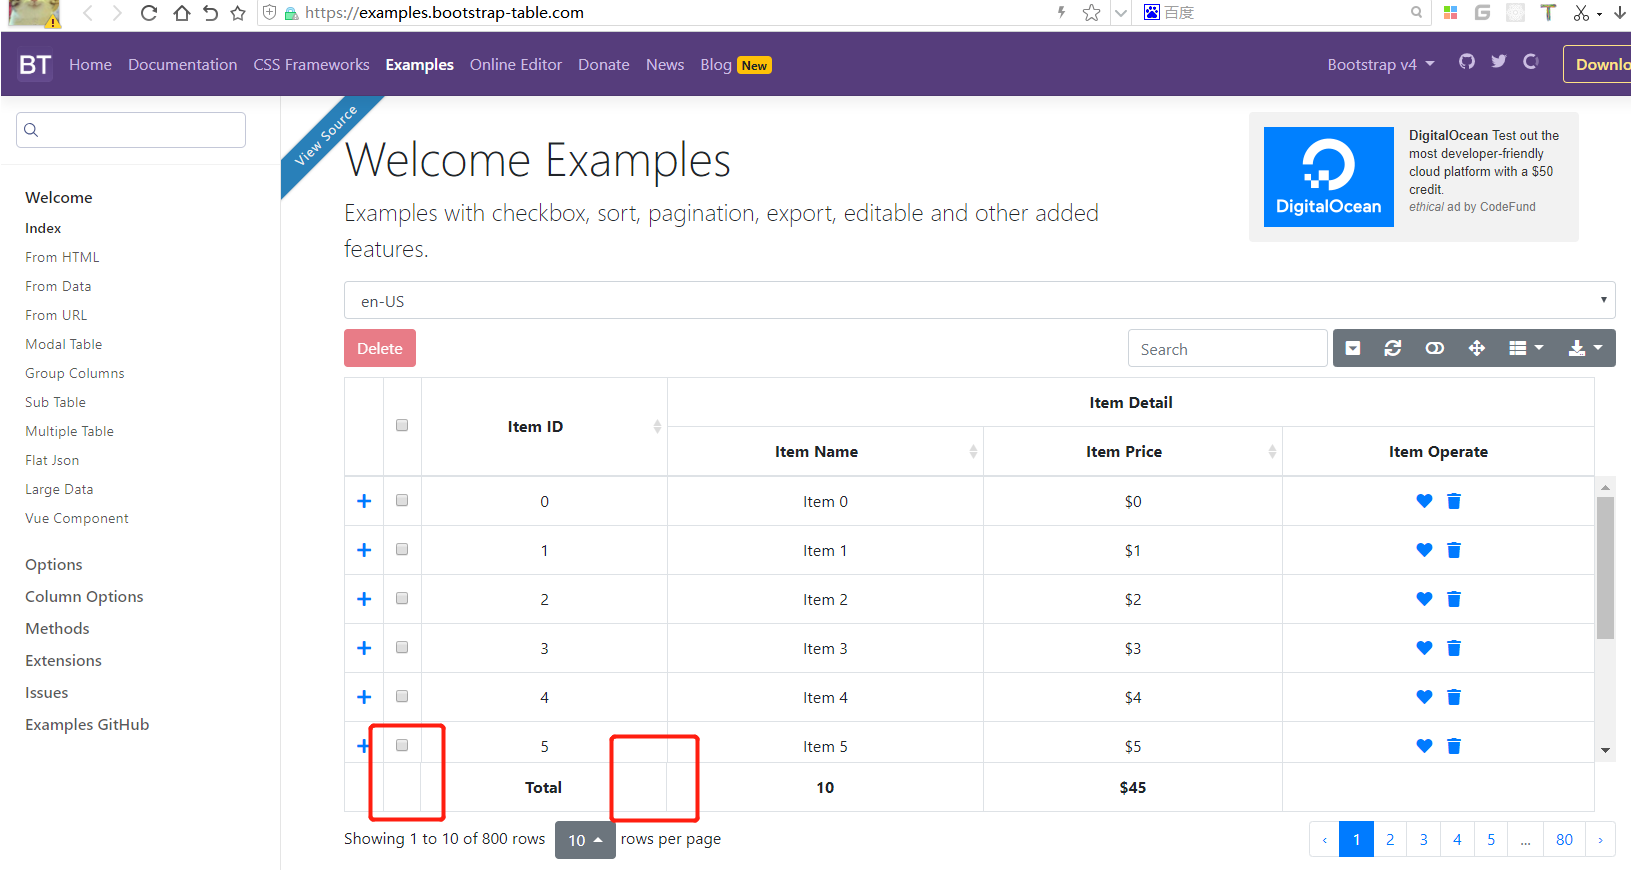The width and height of the screenshot is (1631, 870).
Task: Check the select-all checkbox in table header
Action: (x=402, y=425)
